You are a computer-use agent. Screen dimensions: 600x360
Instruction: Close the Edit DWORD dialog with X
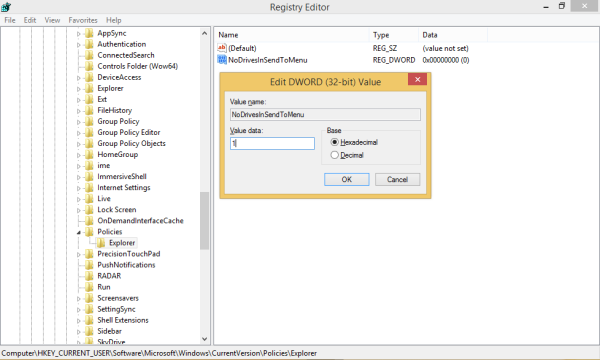pos(417,79)
